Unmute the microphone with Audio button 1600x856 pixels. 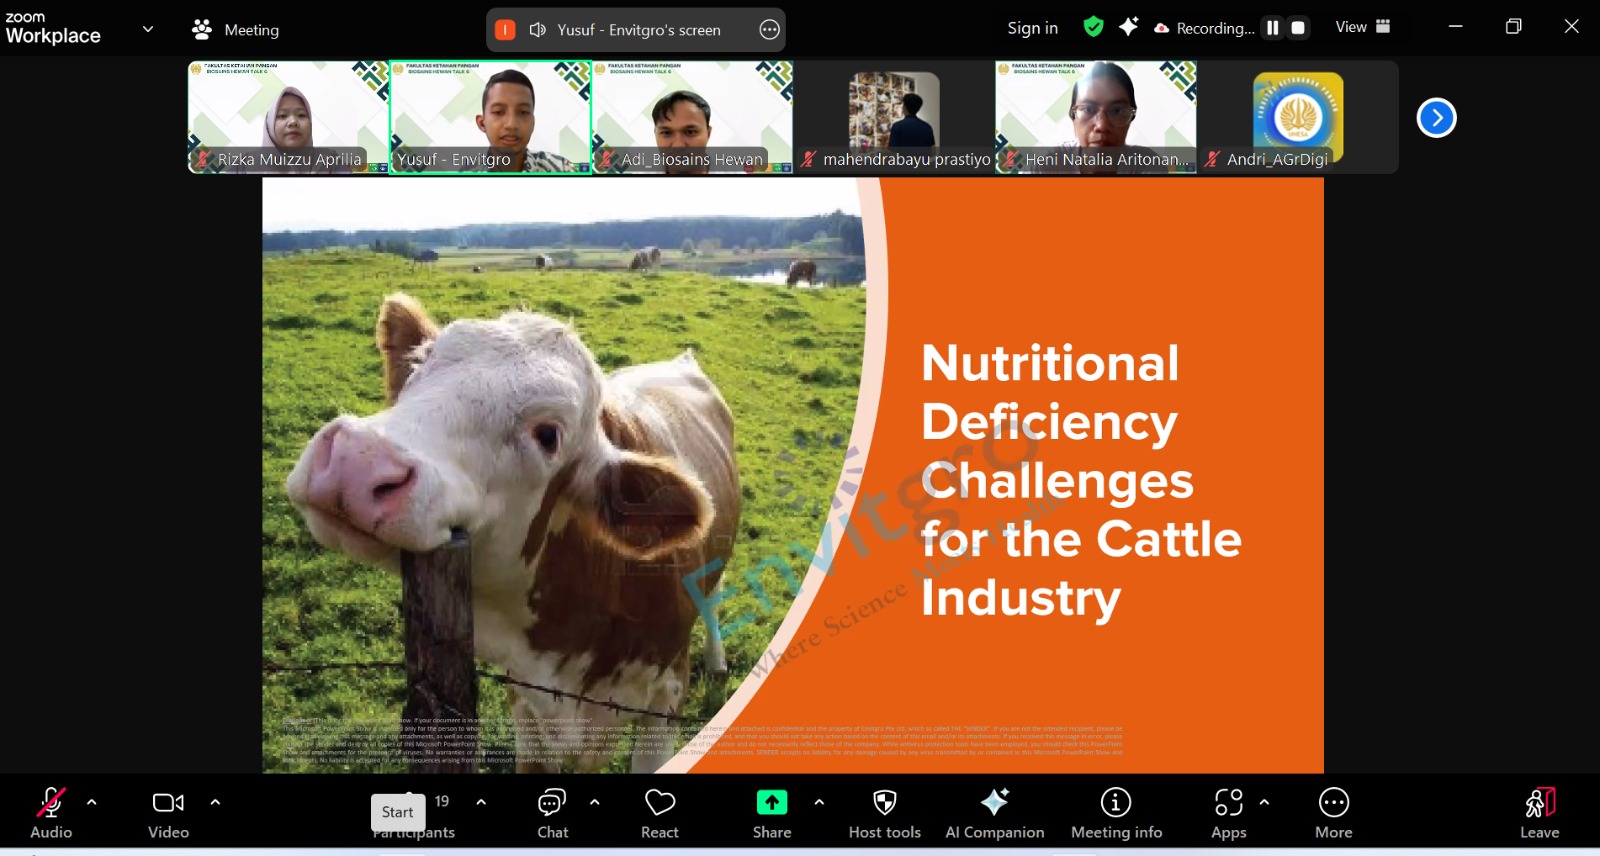click(x=51, y=814)
